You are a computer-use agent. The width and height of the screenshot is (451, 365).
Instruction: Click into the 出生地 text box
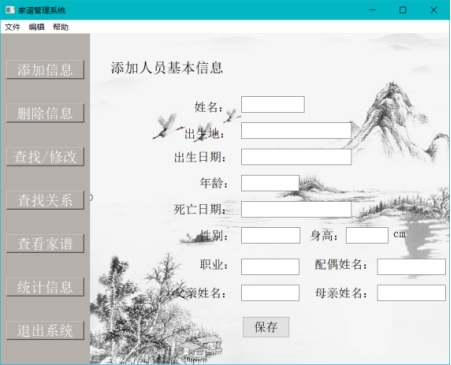pos(296,130)
